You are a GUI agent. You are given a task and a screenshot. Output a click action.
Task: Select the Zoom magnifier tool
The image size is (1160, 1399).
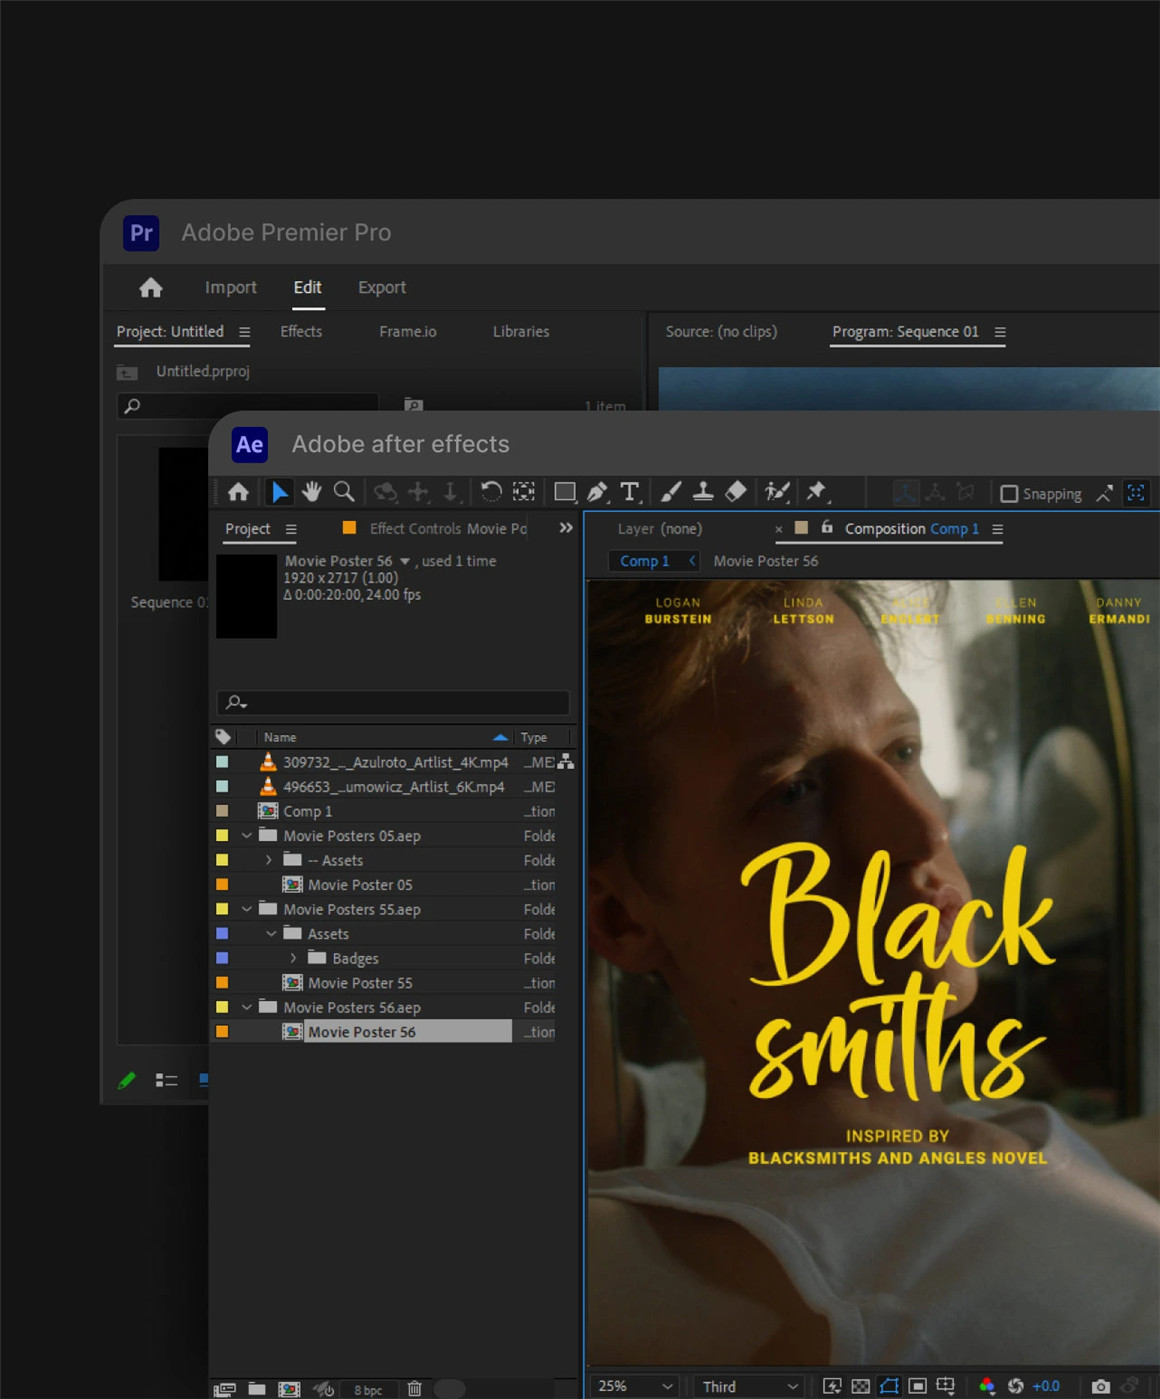344,492
